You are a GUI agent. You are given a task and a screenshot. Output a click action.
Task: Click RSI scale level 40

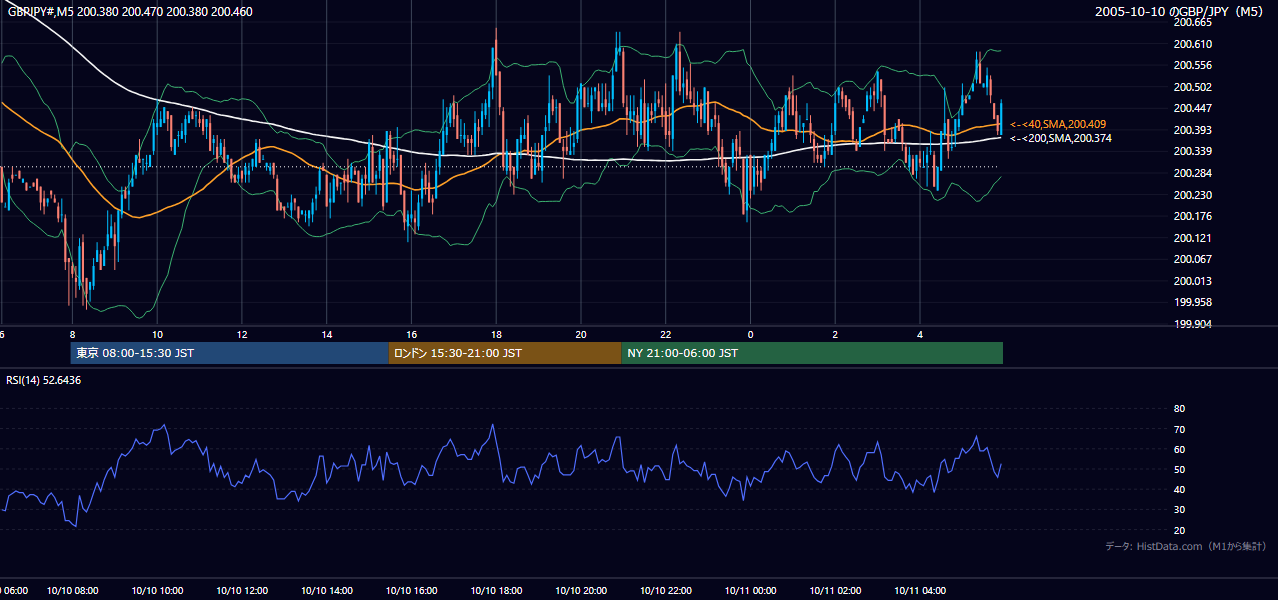(x=1179, y=489)
